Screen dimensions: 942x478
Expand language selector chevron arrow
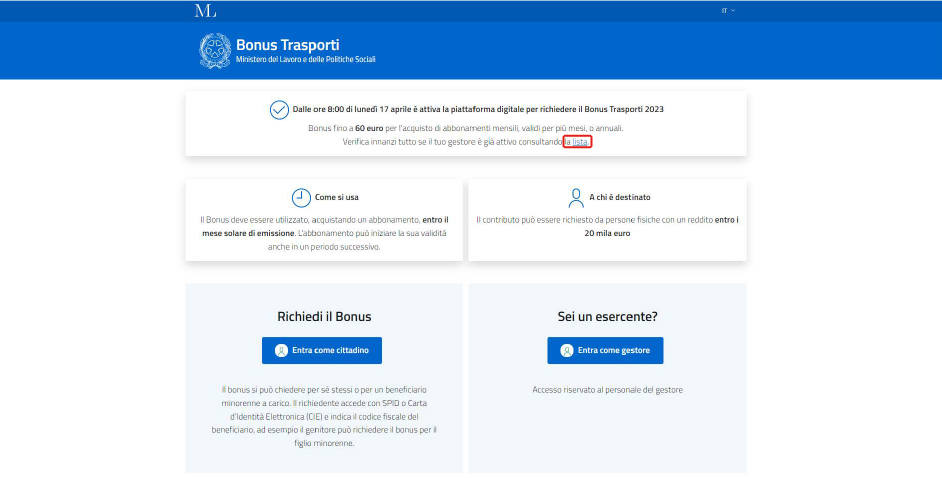(733, 11)
